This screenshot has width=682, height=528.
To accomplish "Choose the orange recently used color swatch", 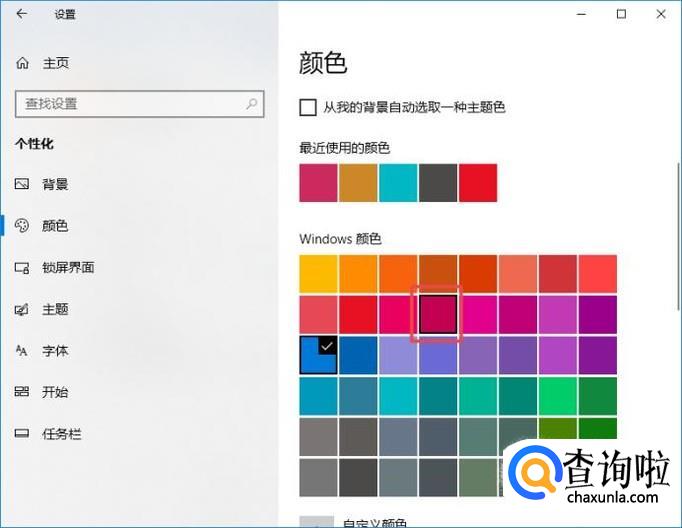I will [x=358, y=183].
